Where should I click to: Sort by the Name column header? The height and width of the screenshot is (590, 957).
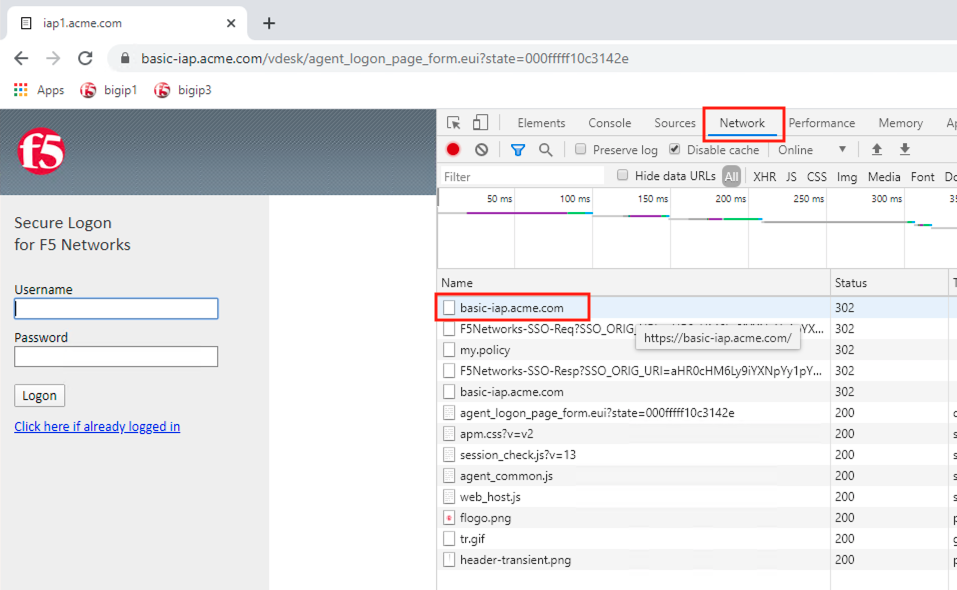pos(634,282)
